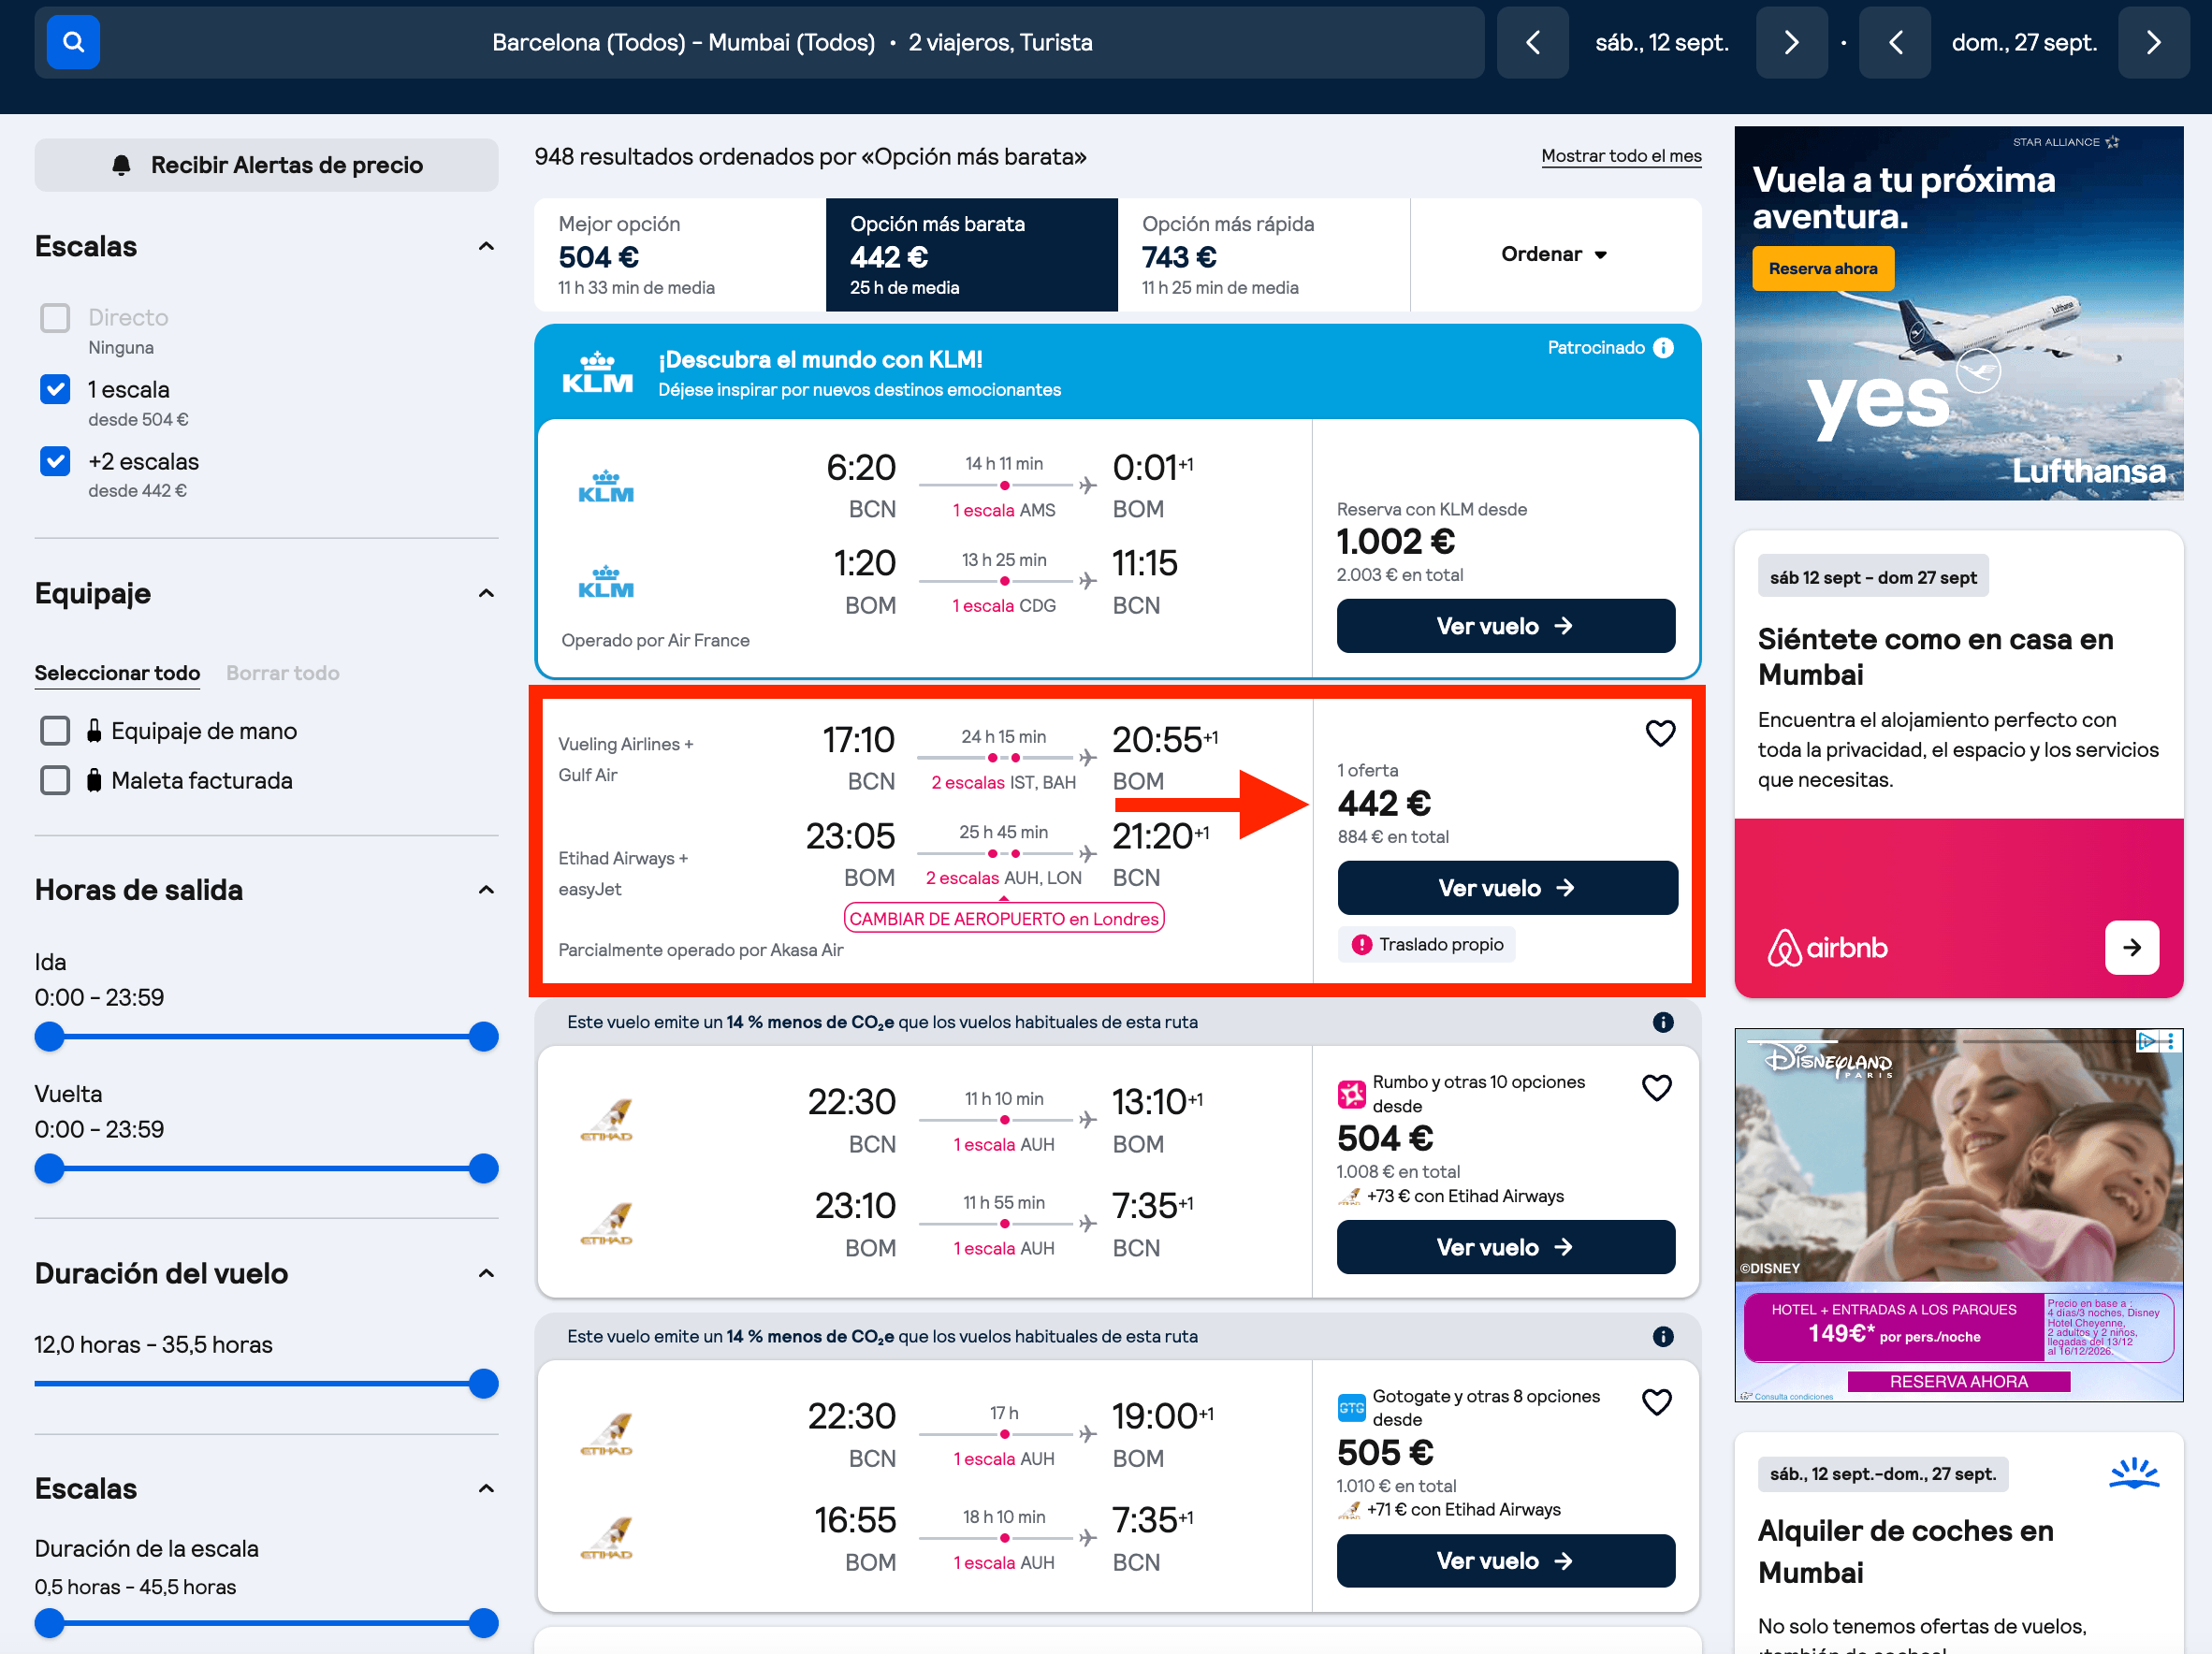
Task: Favorite the 505 € Gotogate flight
Action: coord(1657,1402)
